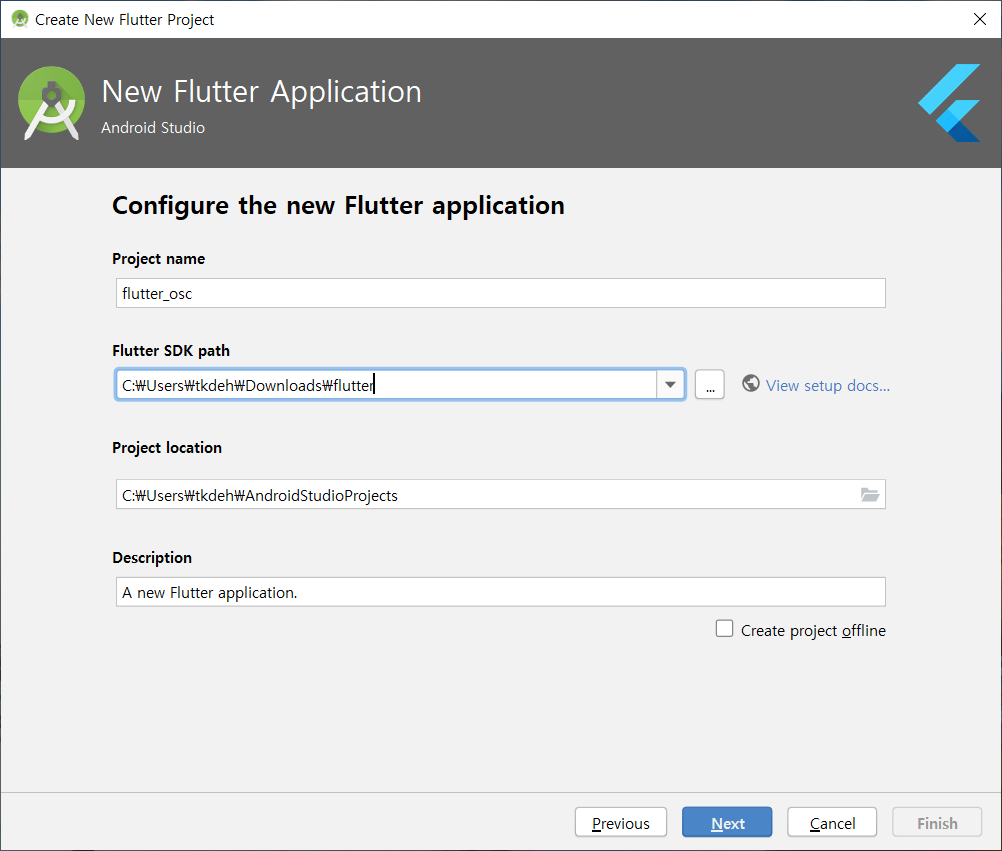The image size is (1002, 851).
Task: Click the Android Studio logo in header
Action: click(x=51, y=103)
